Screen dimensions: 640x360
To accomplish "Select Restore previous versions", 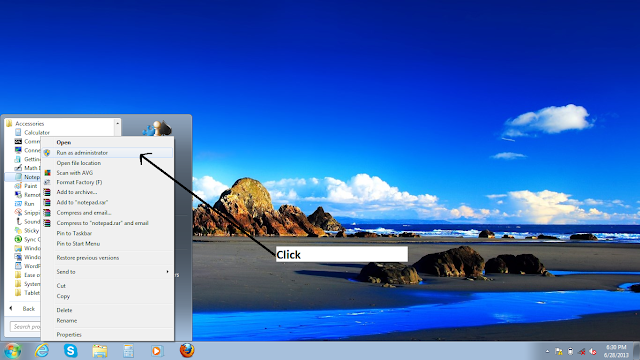I will (88, 258).
